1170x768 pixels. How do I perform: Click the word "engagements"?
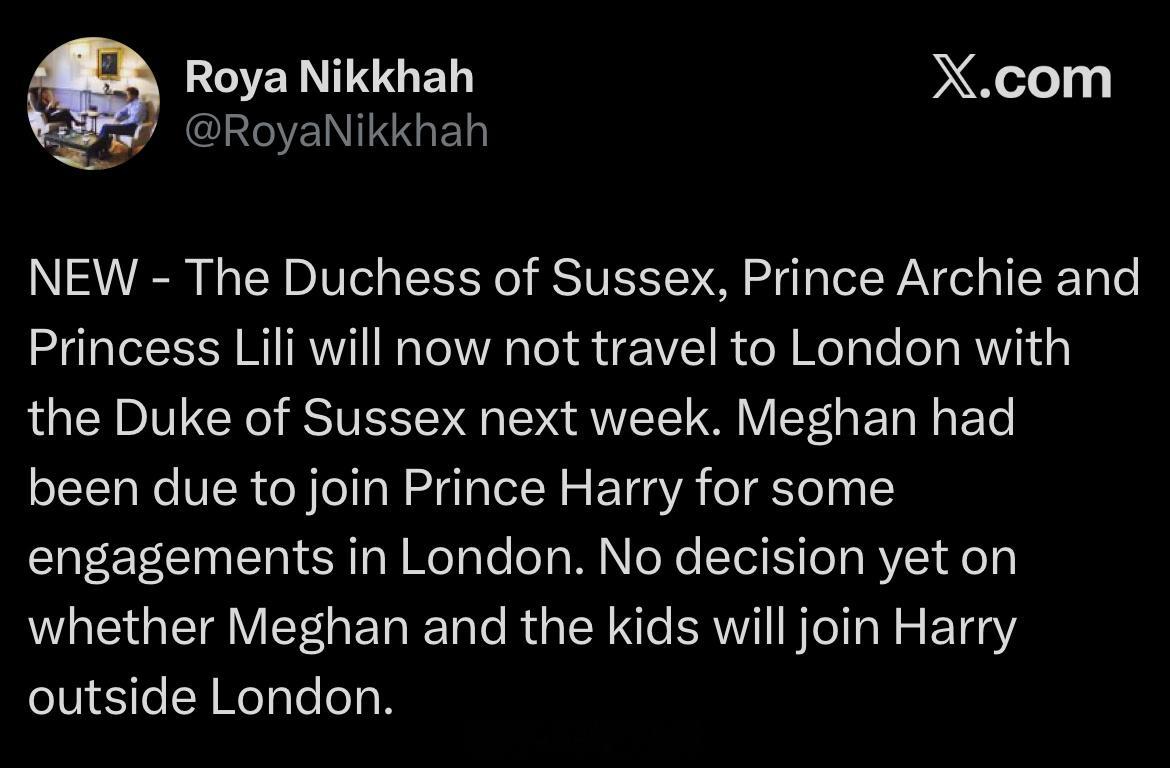tap(181, 559)
